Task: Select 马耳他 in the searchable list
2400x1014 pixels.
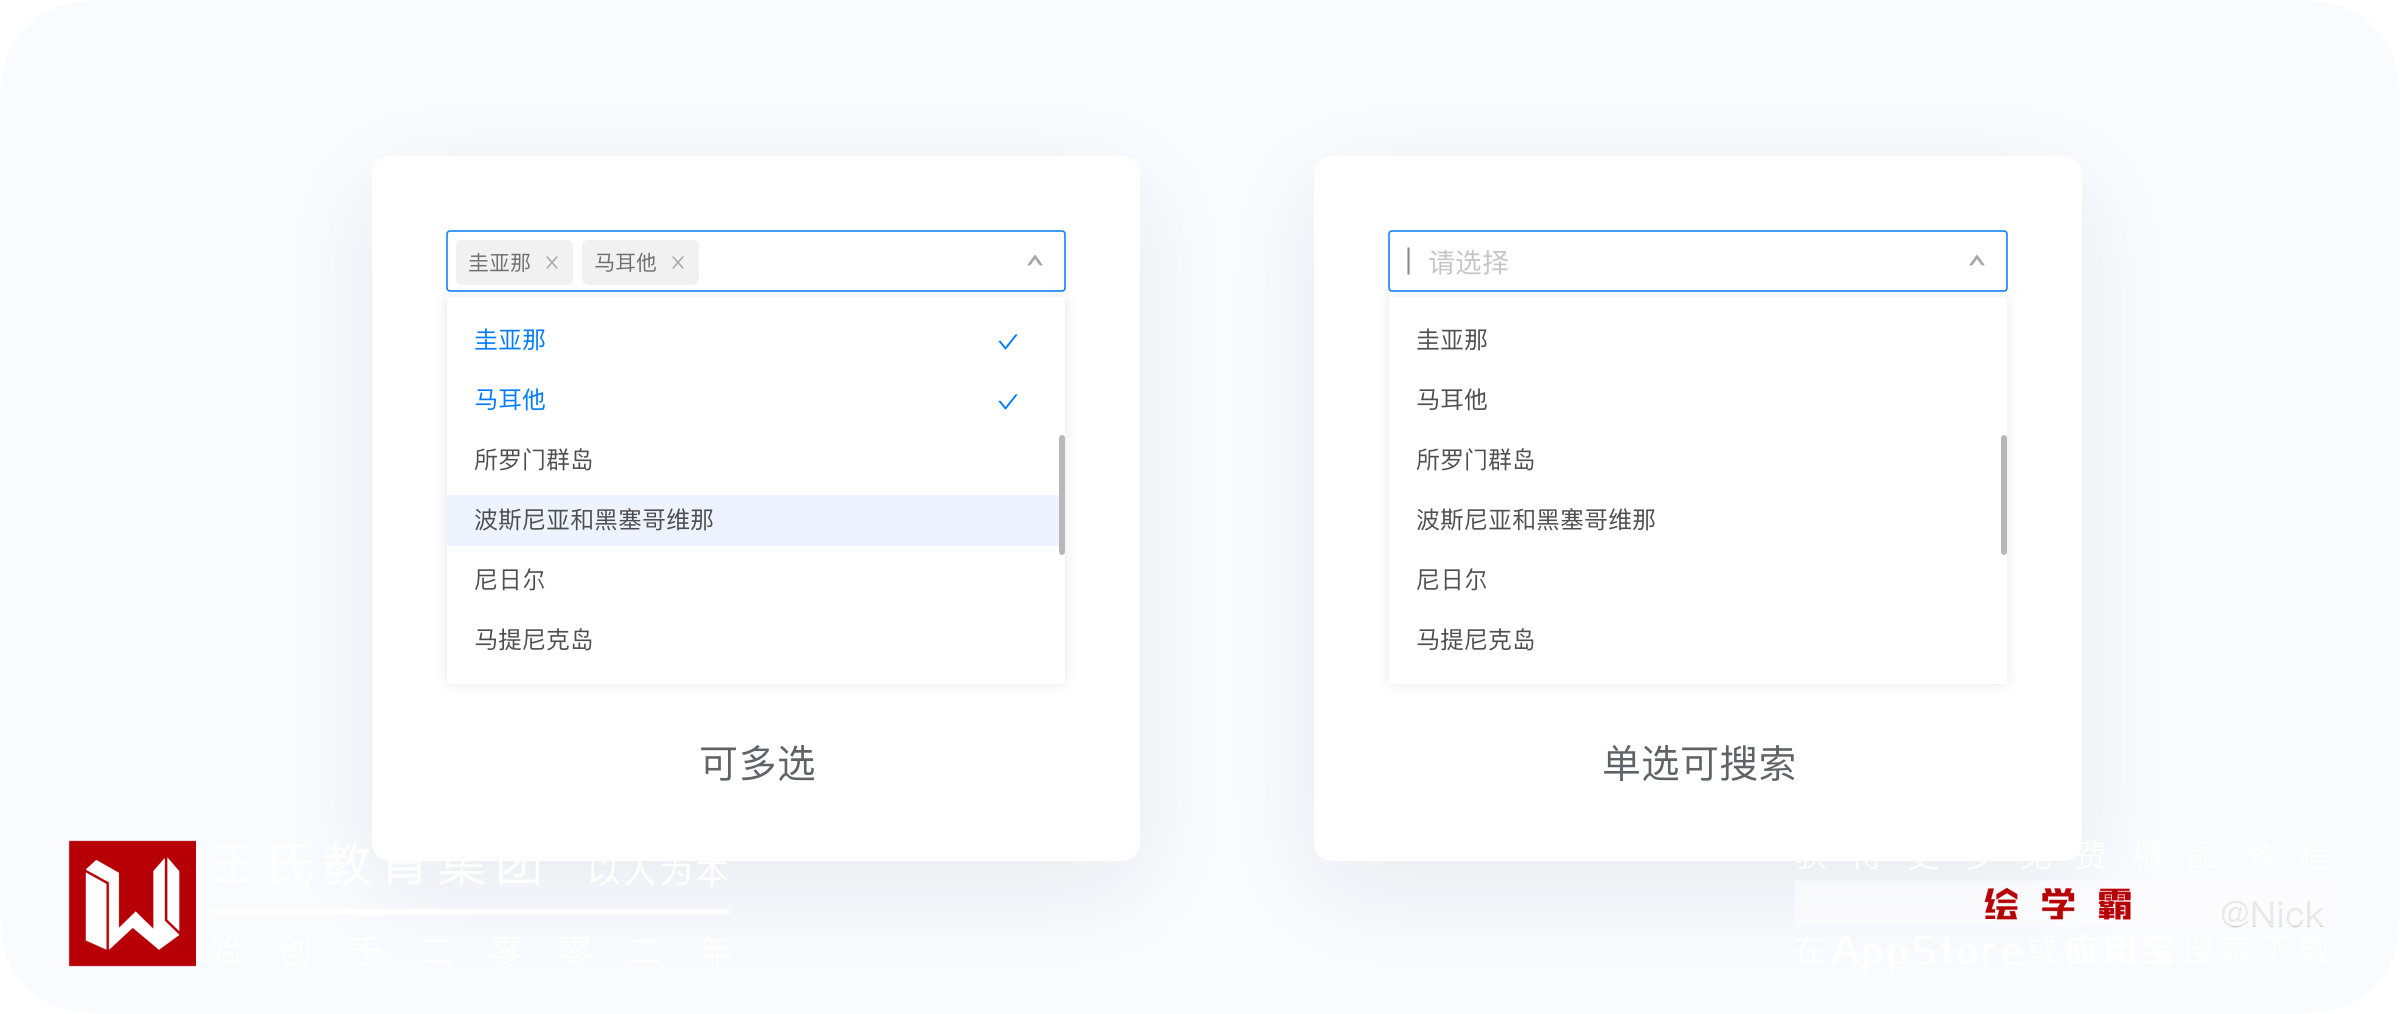Action: pyautogui.click(x=1694, y=400)
